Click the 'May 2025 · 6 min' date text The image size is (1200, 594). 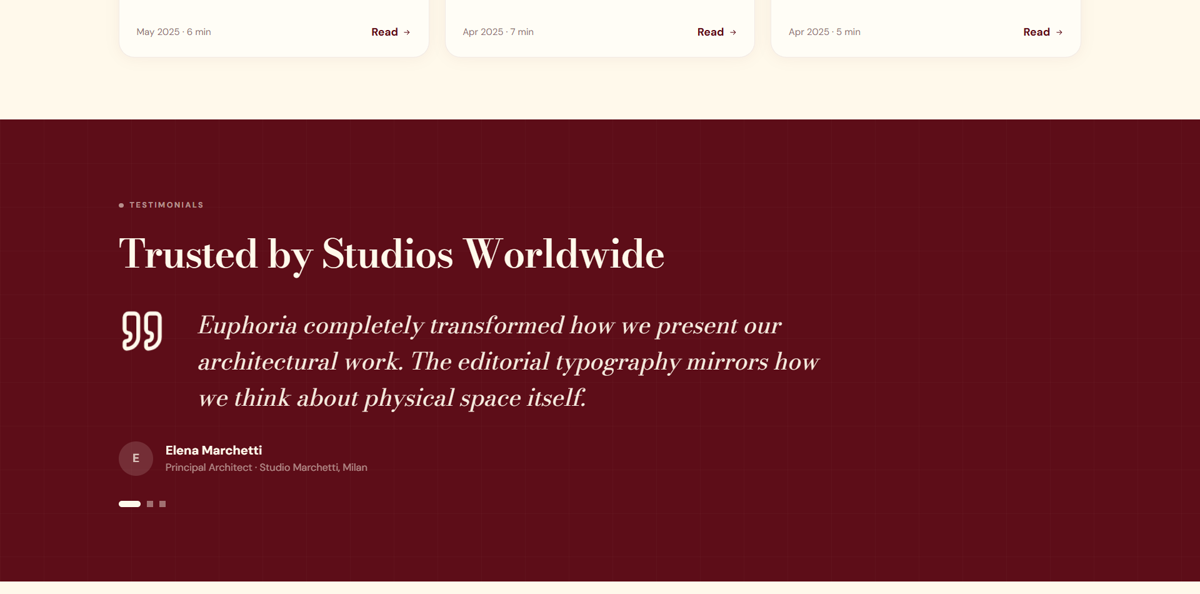pos(174,32)
